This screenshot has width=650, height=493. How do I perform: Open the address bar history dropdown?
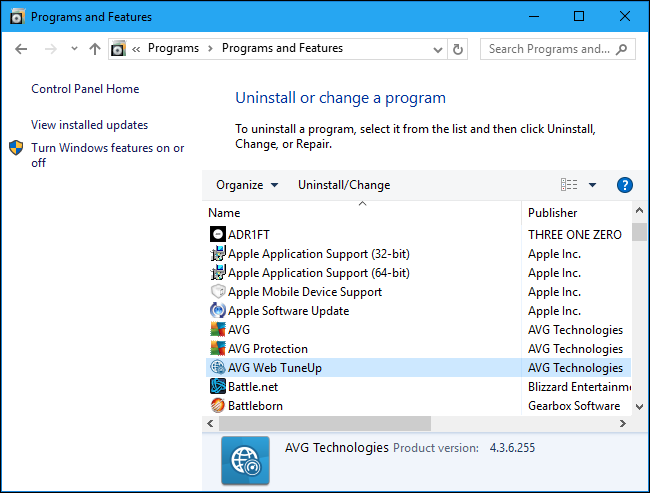pyautogui.click(x=437, y=49)
